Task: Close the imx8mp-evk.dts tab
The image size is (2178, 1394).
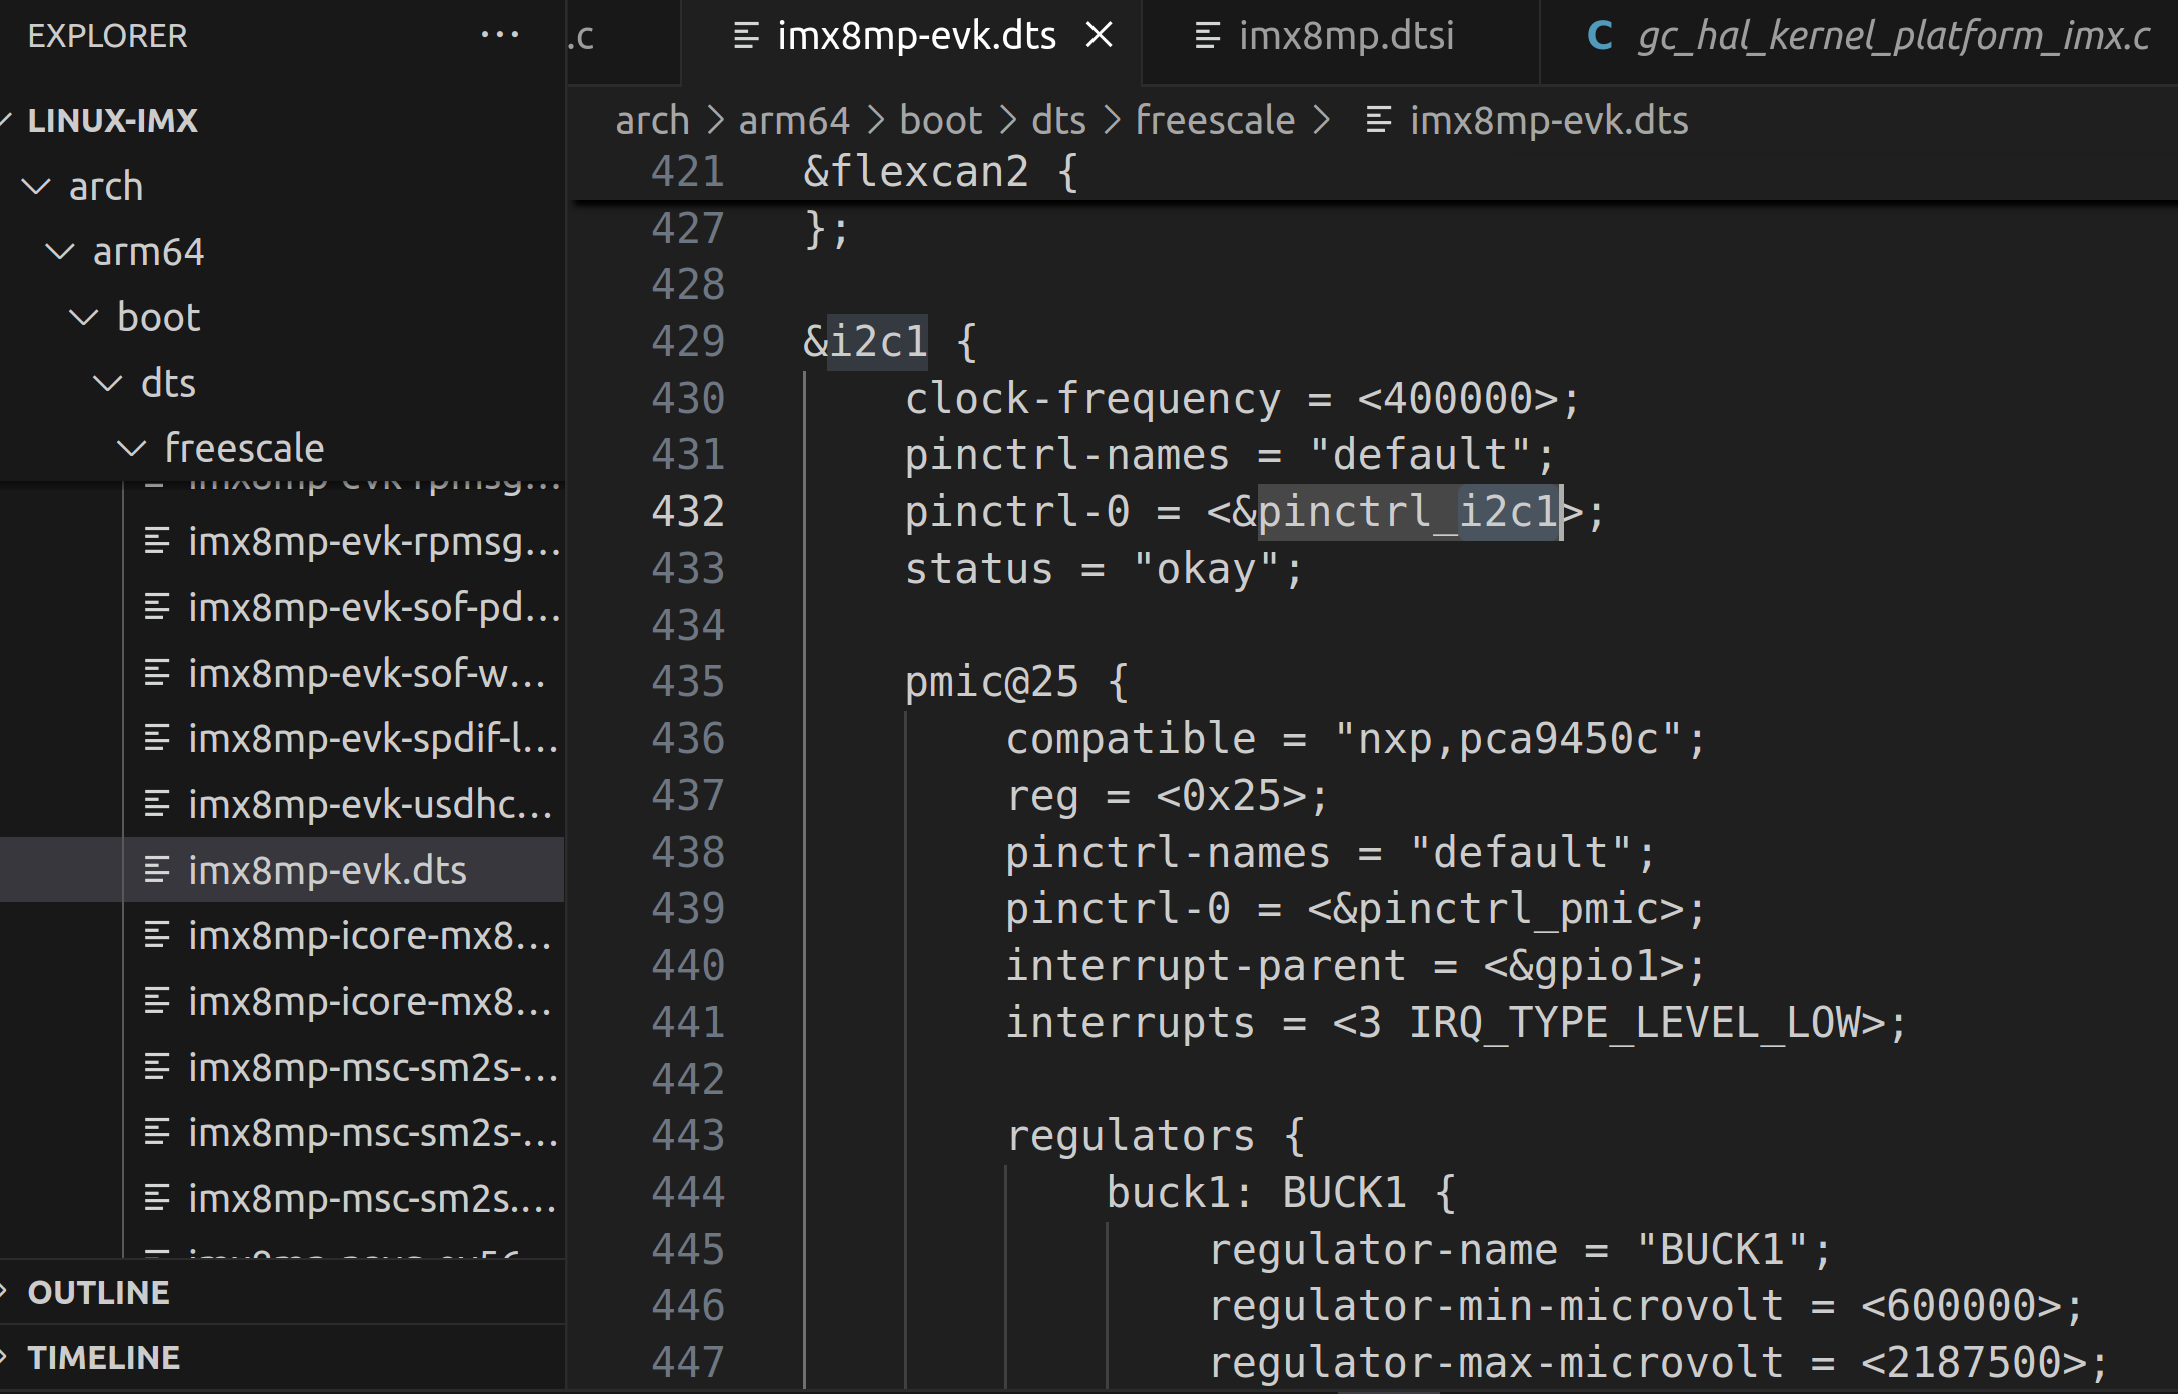Action: 1099,35
